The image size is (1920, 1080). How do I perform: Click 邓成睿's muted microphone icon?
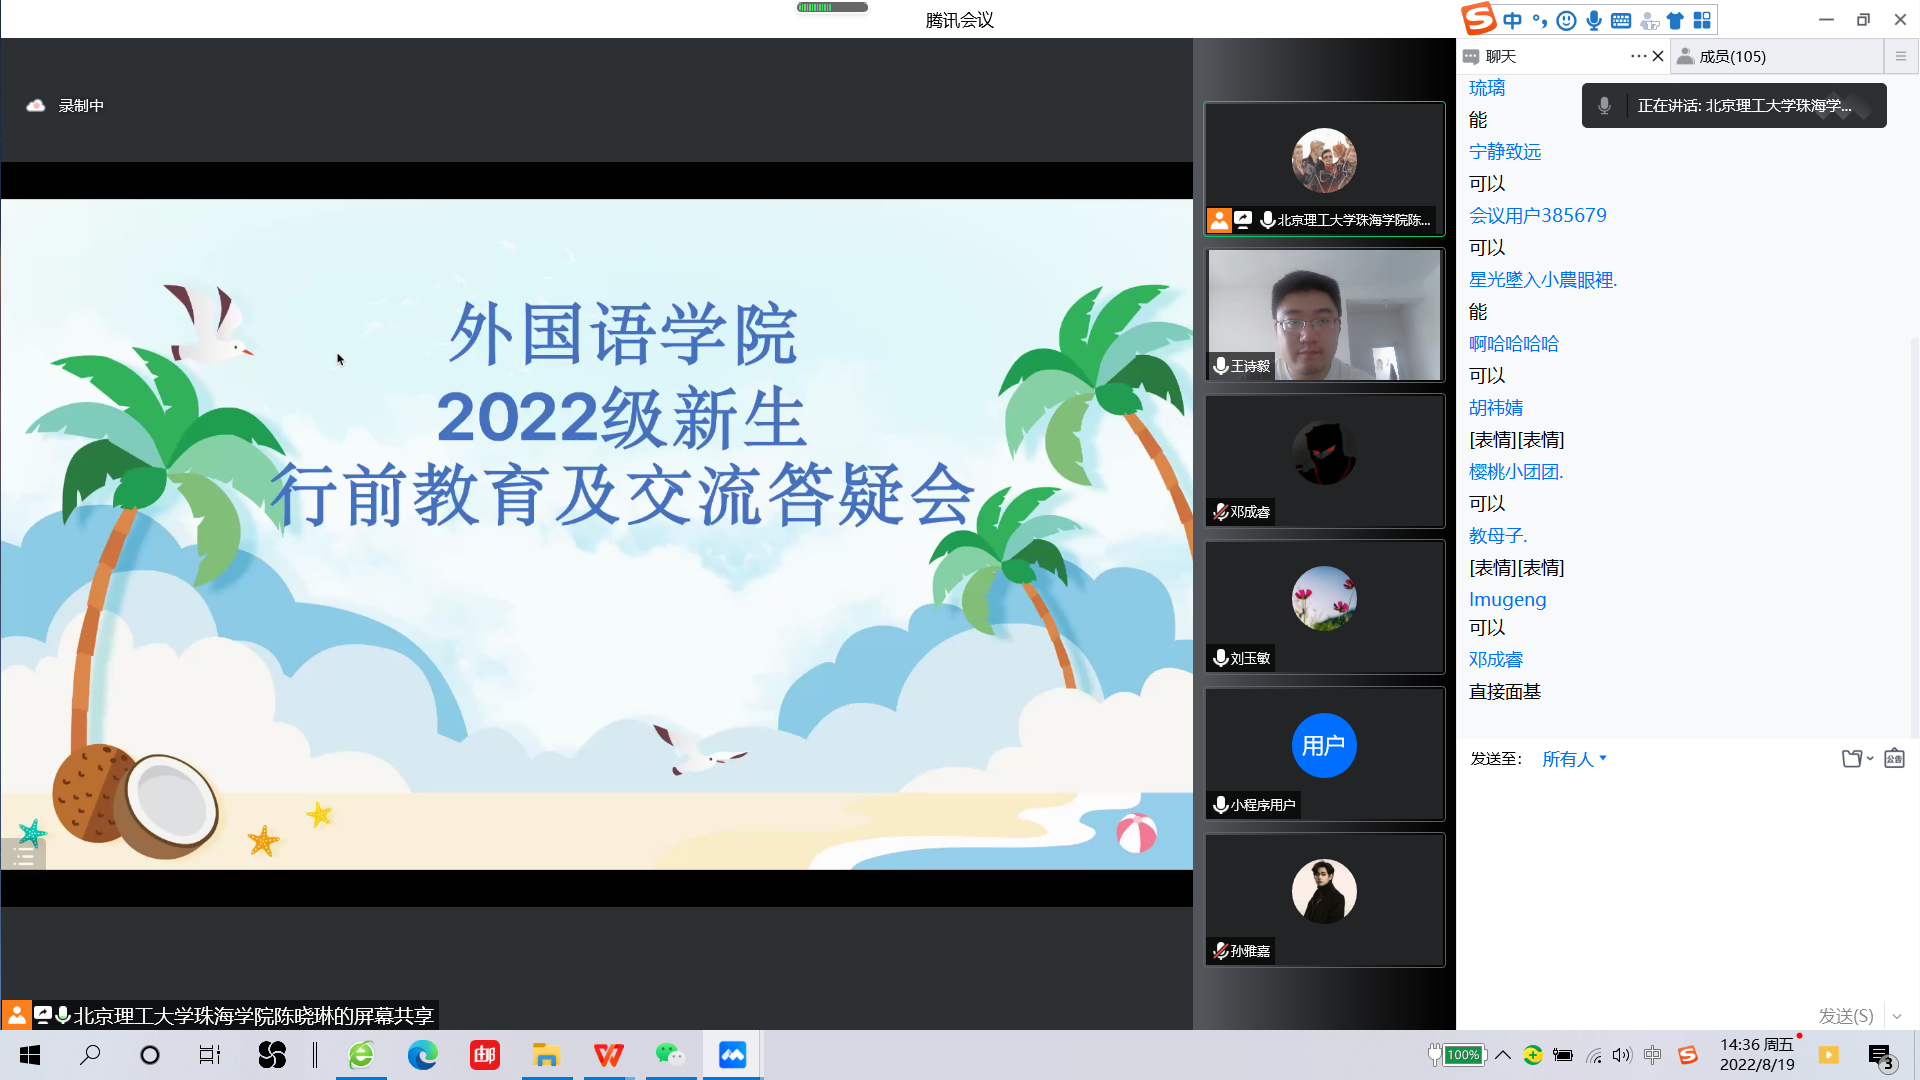pos(1220,512)
